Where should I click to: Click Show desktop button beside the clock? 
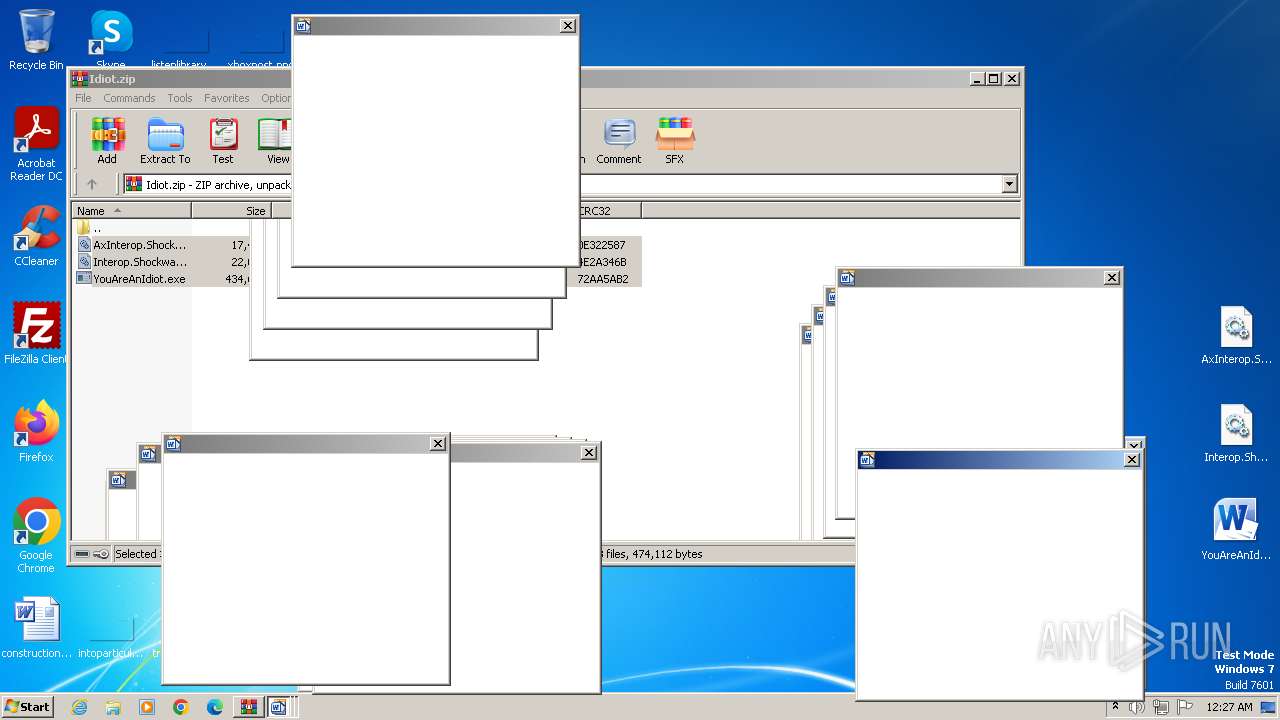(x=1270, y=707)
